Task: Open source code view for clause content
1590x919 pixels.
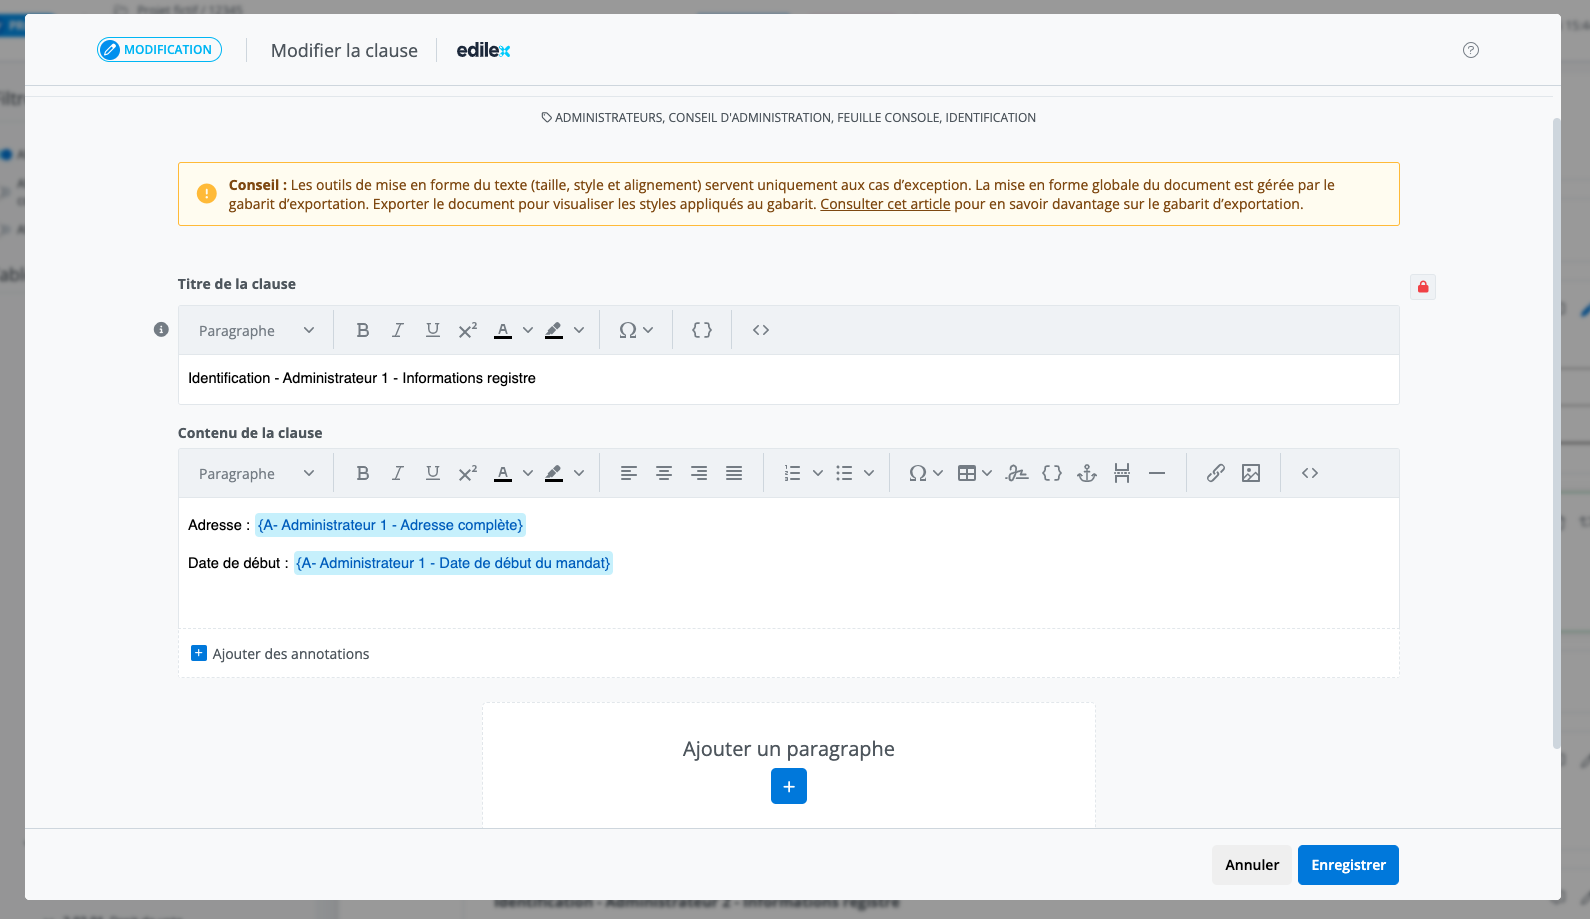Action: click(x=1309, y=473)
